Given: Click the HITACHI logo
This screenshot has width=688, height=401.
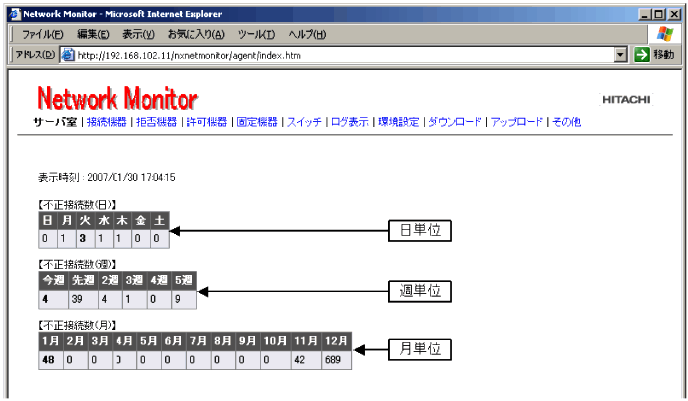Looking at the screenshot, I should (x=626, y=100).
